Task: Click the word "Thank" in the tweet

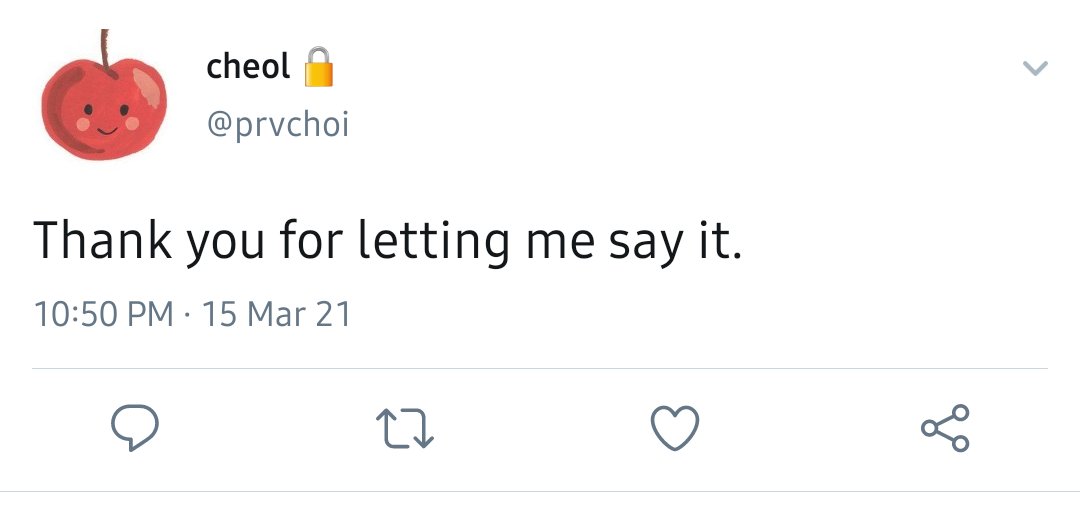Action: coord(103,239)
